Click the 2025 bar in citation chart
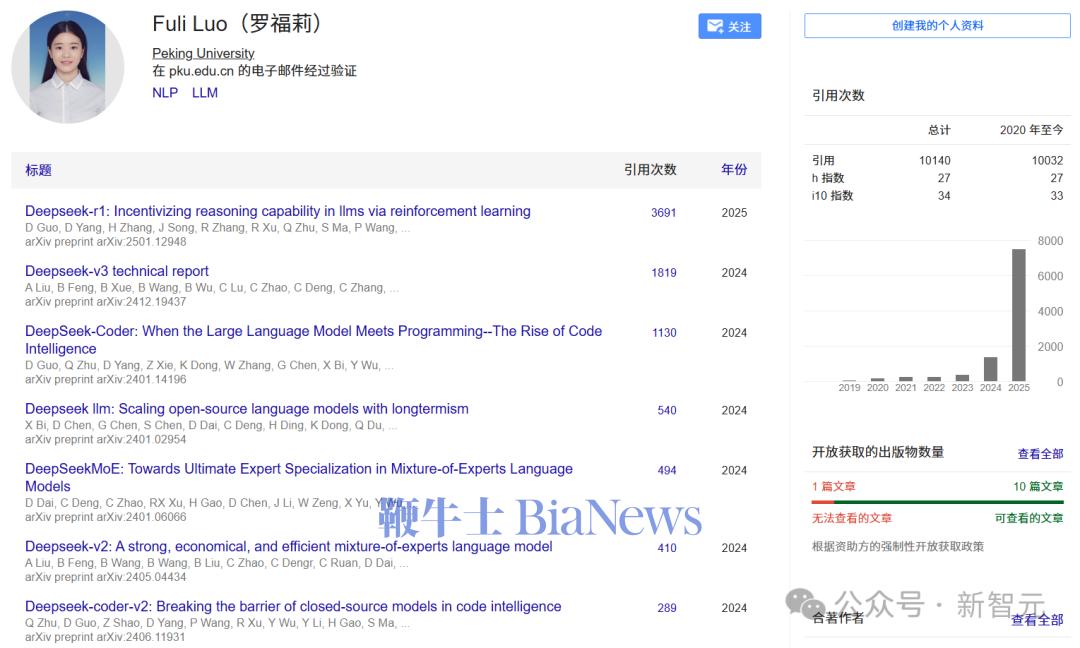Image resolution: width=1080 pixels, height=648 pixels. pos(1018,314)
